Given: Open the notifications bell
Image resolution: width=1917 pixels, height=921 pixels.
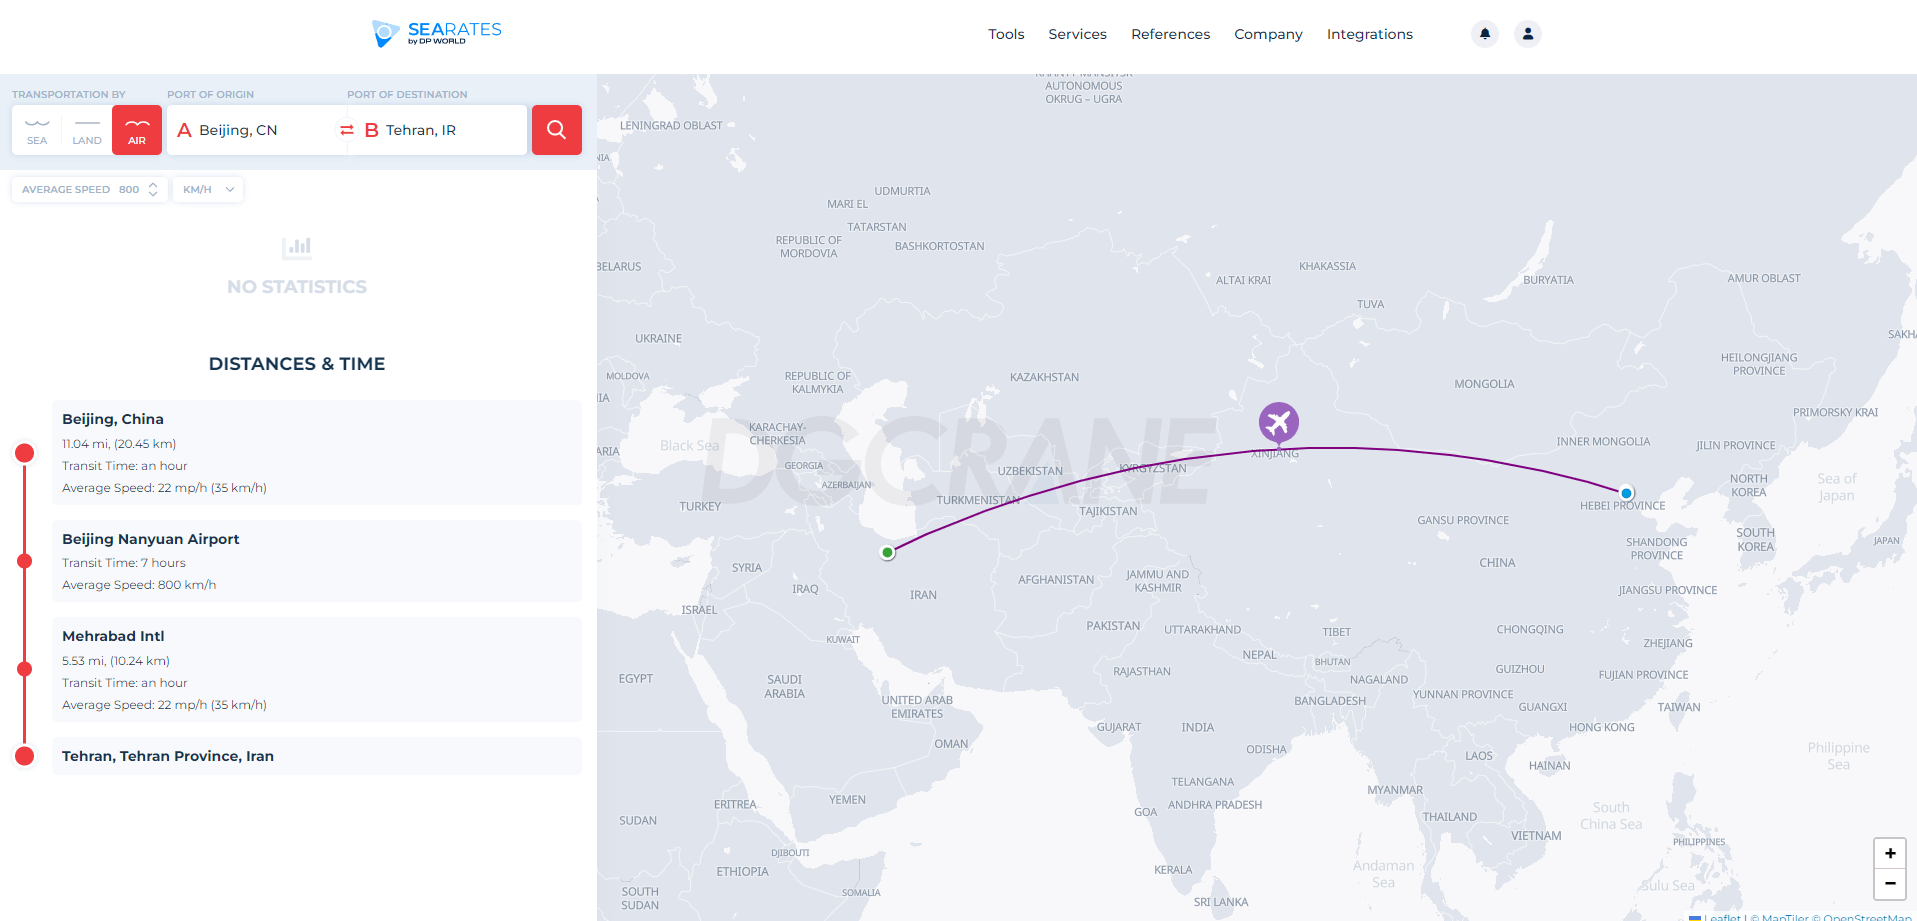Looking at the screenshot, I should [1485, 34].
